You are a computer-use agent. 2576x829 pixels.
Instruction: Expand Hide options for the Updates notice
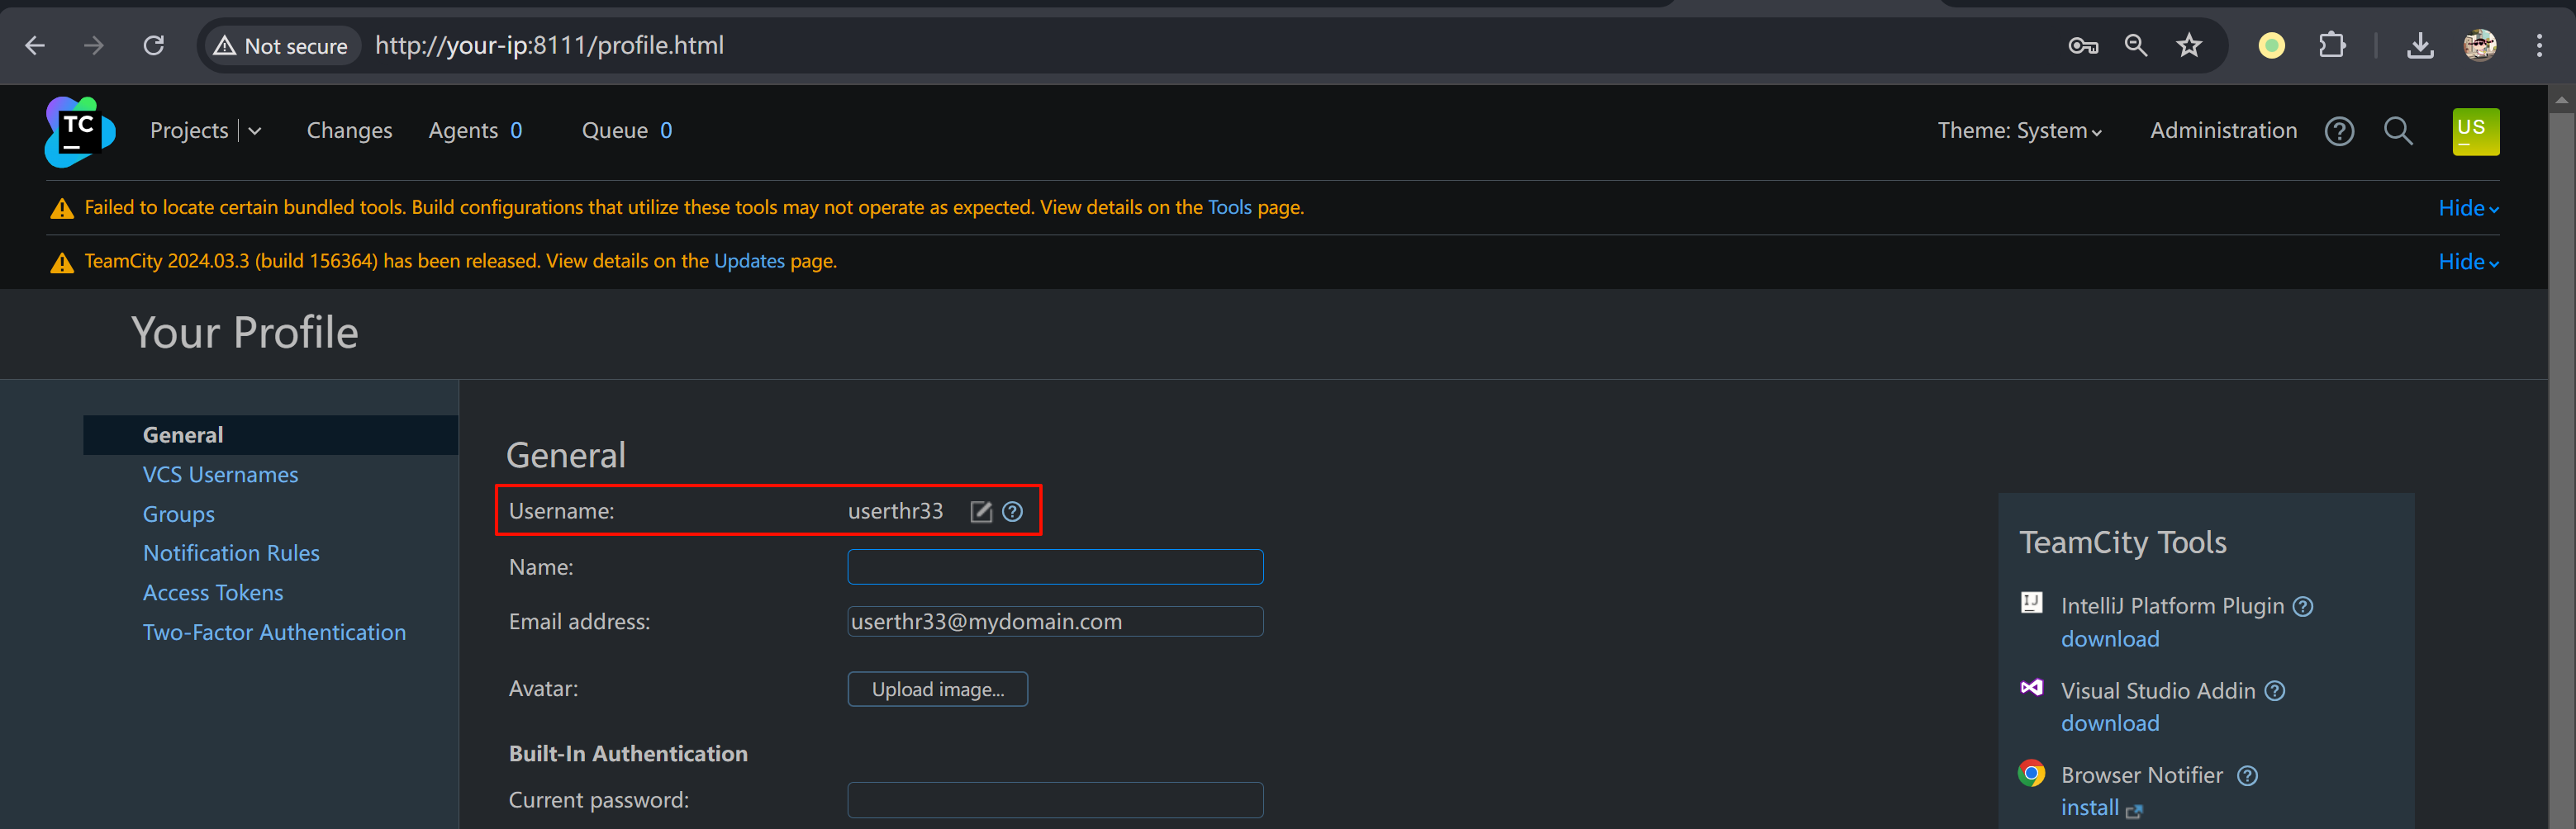point(2467,262)
